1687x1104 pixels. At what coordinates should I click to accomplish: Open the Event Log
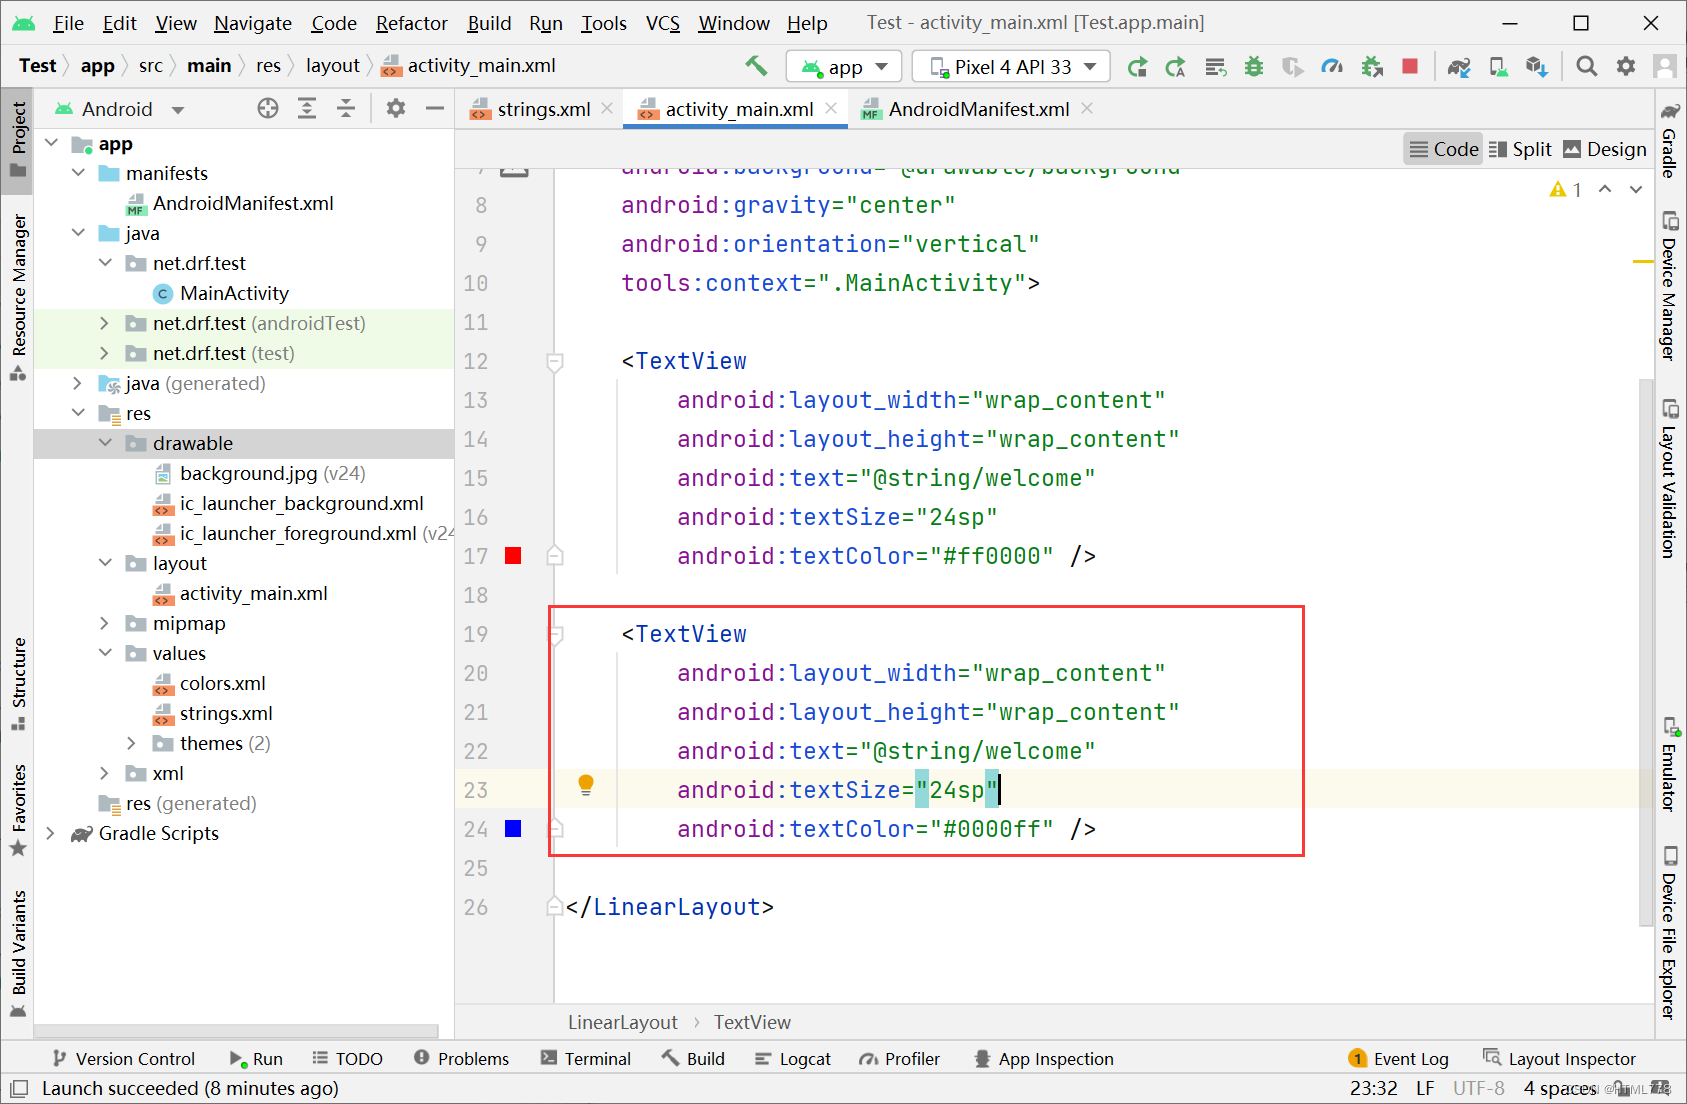click(x=1398, y=1059)
